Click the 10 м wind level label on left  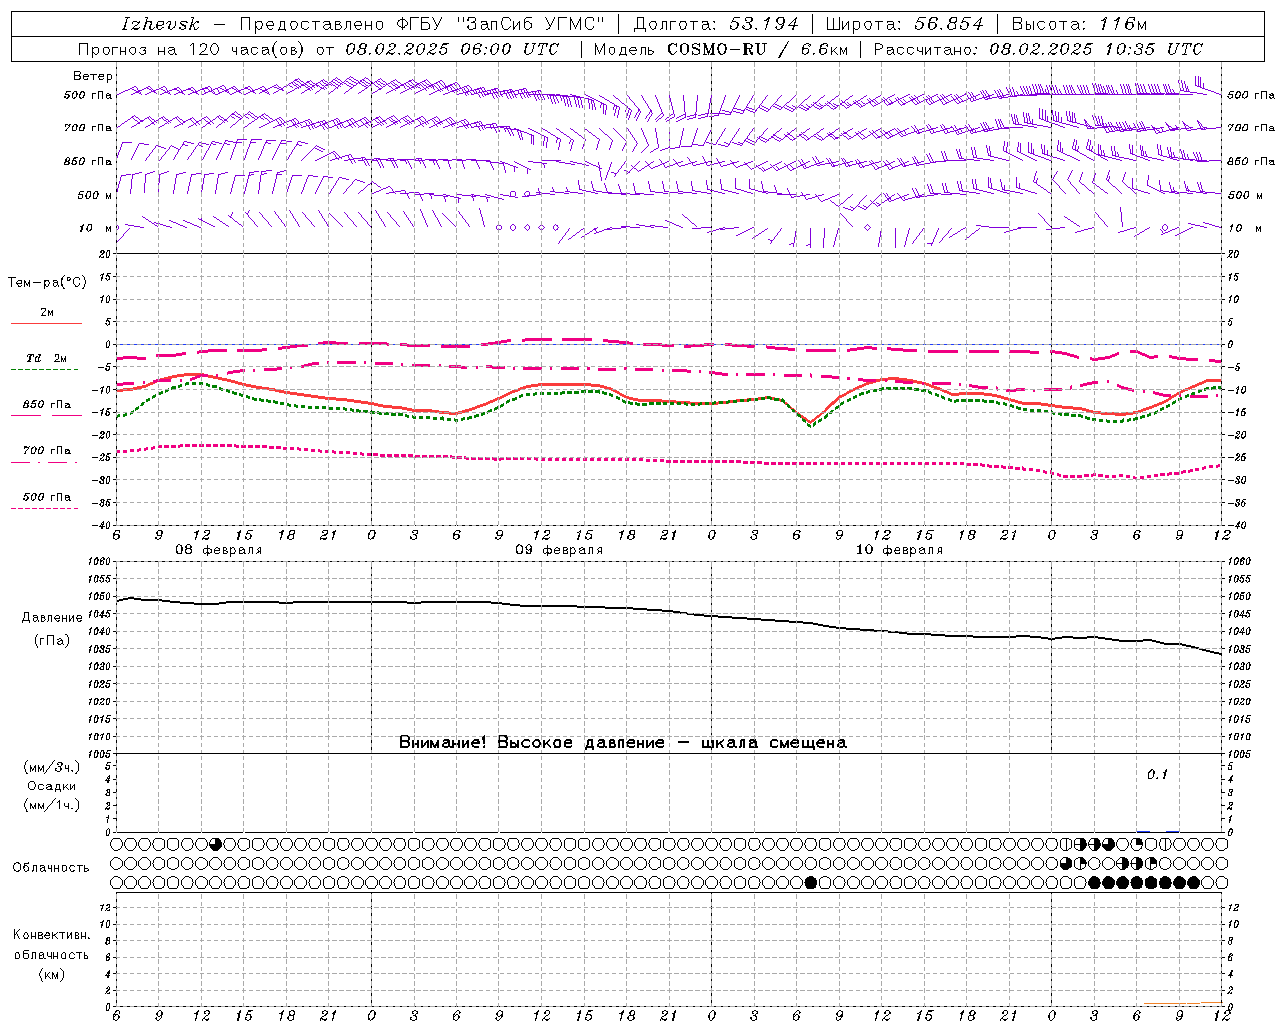pyautogui.click(x=97, y=228)
